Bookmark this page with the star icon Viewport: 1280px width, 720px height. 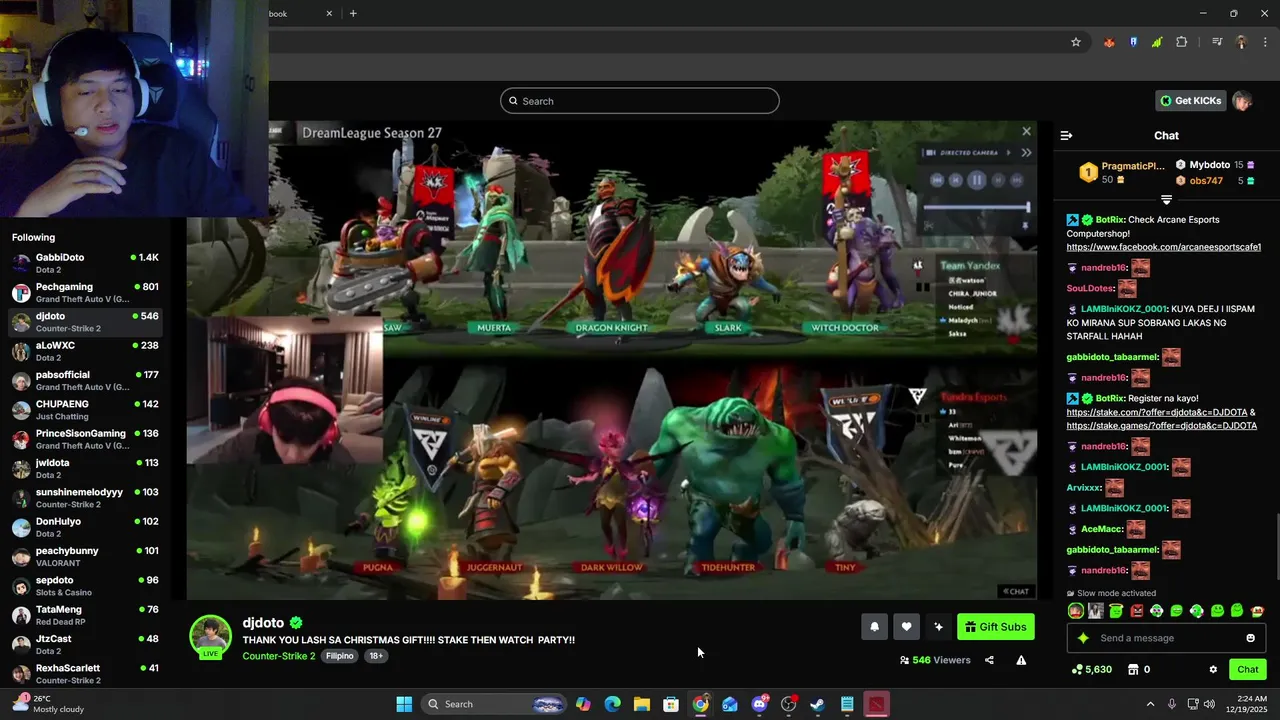point(1076,42)
